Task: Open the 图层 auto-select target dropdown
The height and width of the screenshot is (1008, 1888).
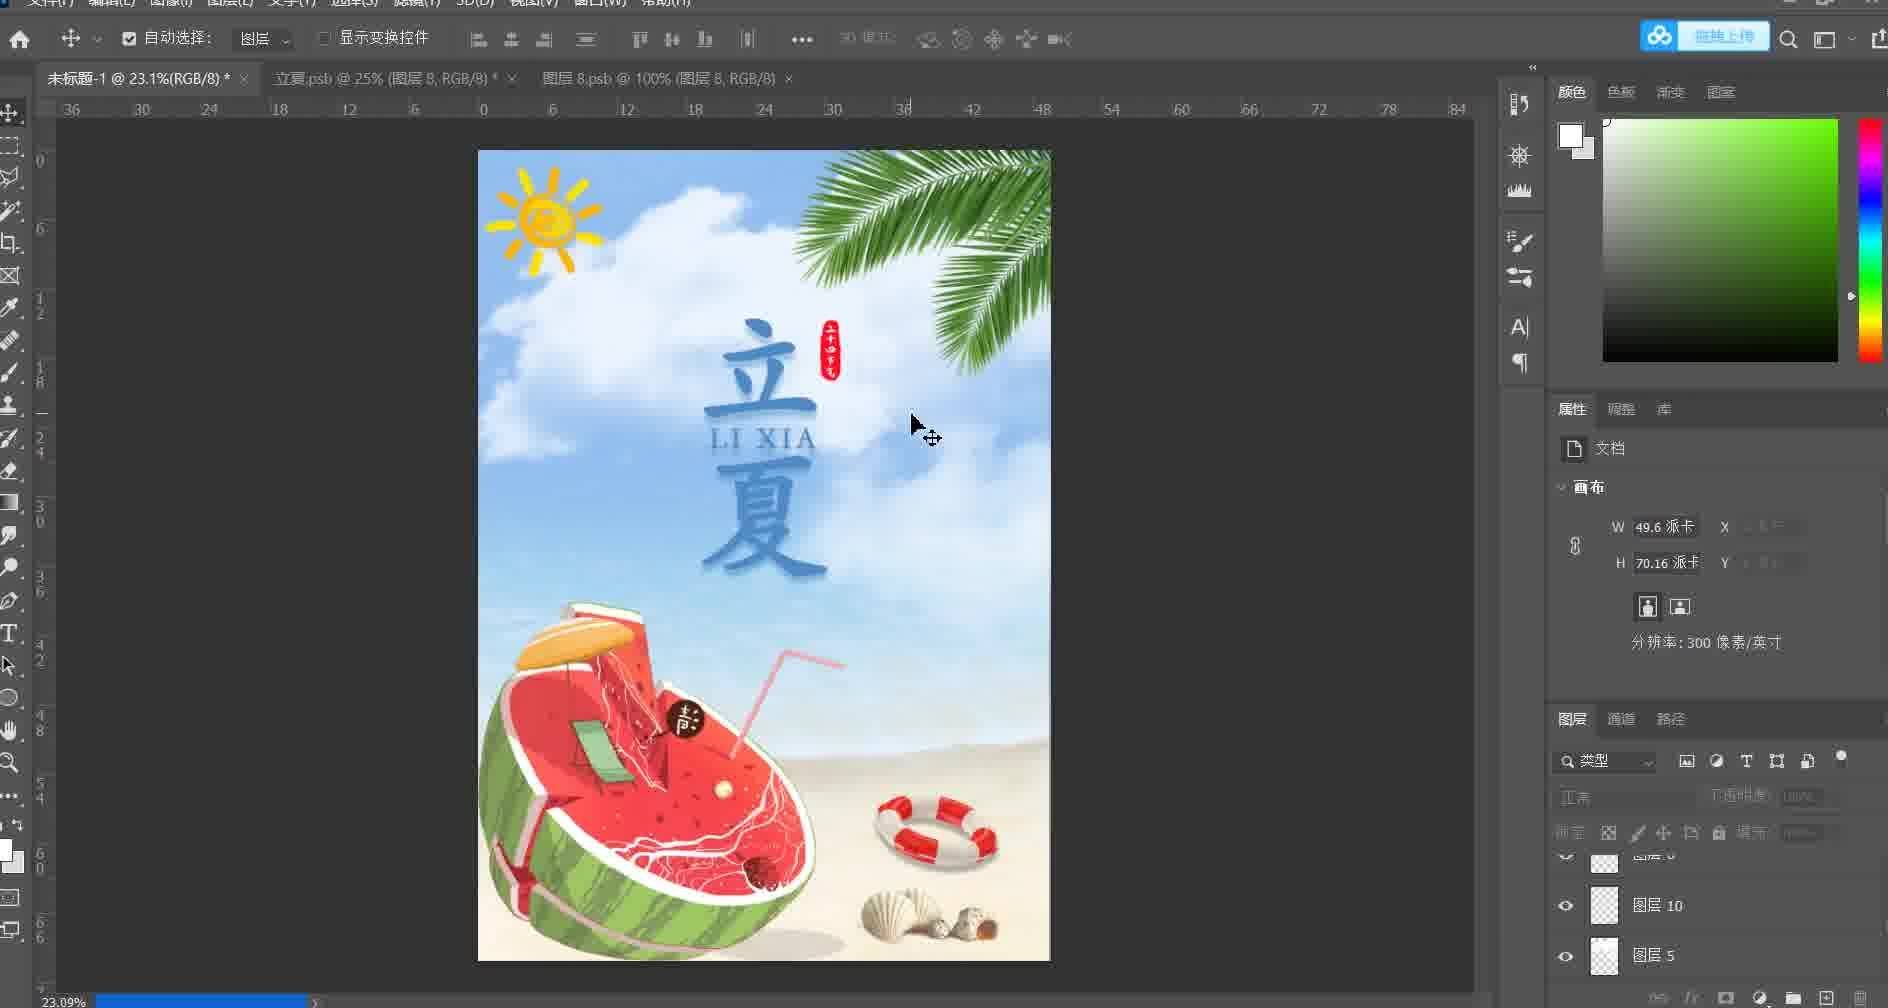Action: (264, 39)
